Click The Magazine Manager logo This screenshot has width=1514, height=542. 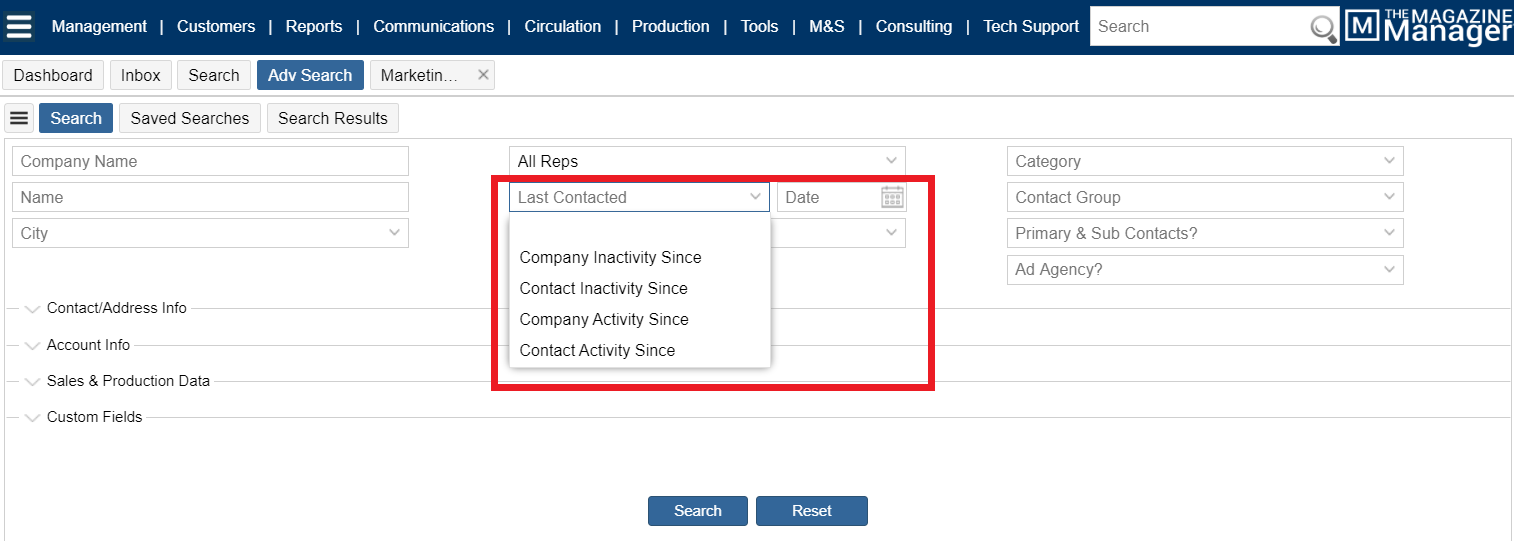coord(1427,27)
